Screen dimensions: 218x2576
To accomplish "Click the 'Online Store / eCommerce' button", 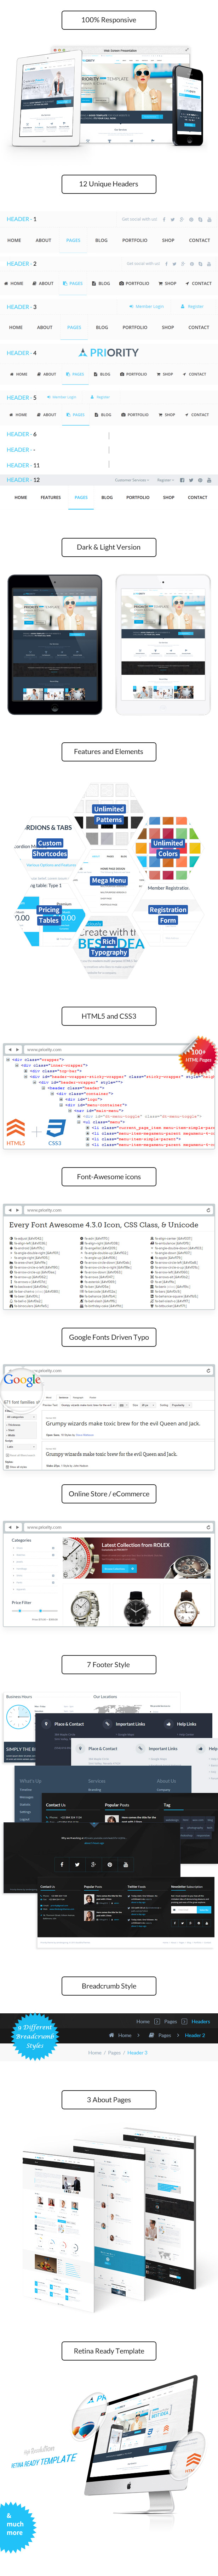I will [109, 1493].
